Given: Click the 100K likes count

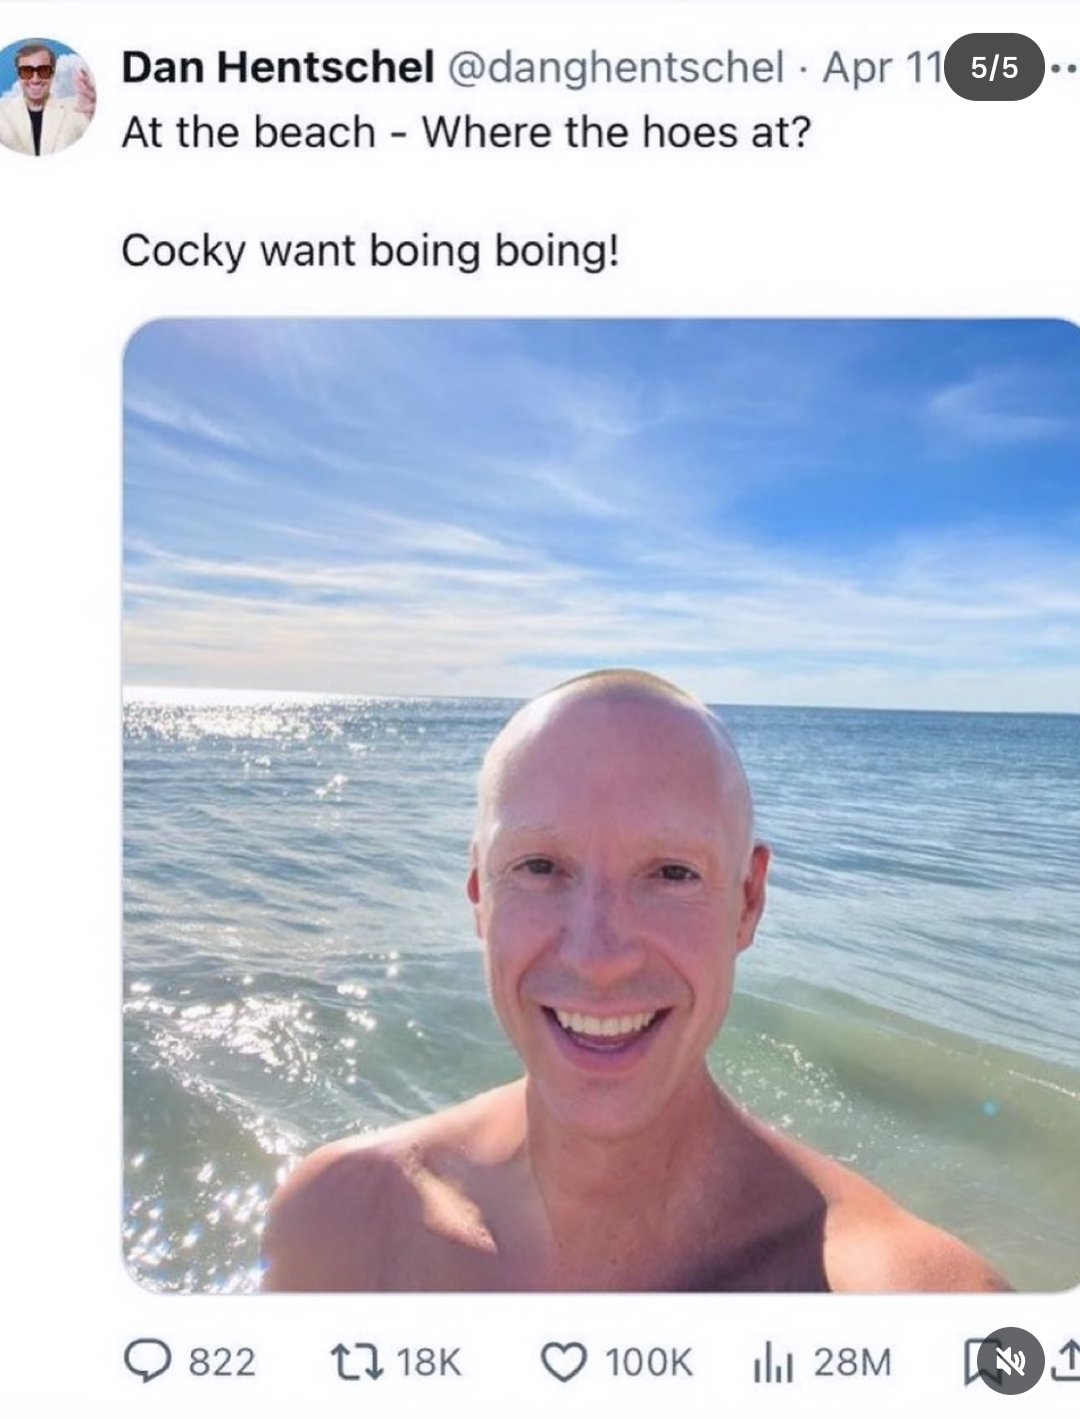Looking at the screenshot, I should click(648, 1362).
